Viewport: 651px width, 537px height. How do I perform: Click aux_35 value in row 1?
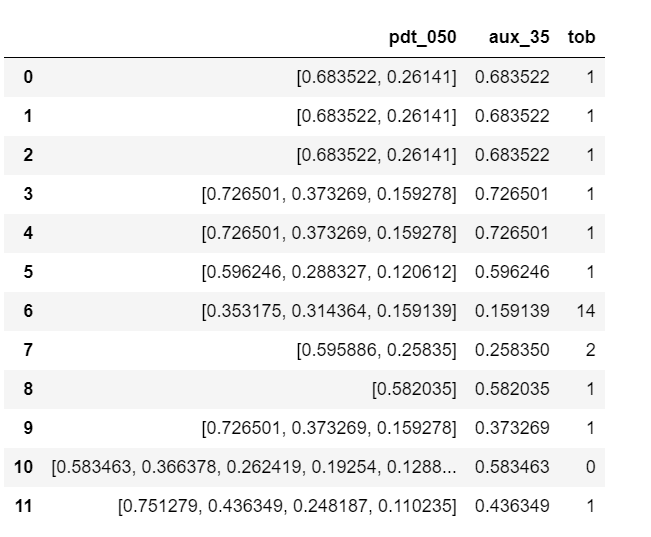pyautogui.click(x=512, y=116)
